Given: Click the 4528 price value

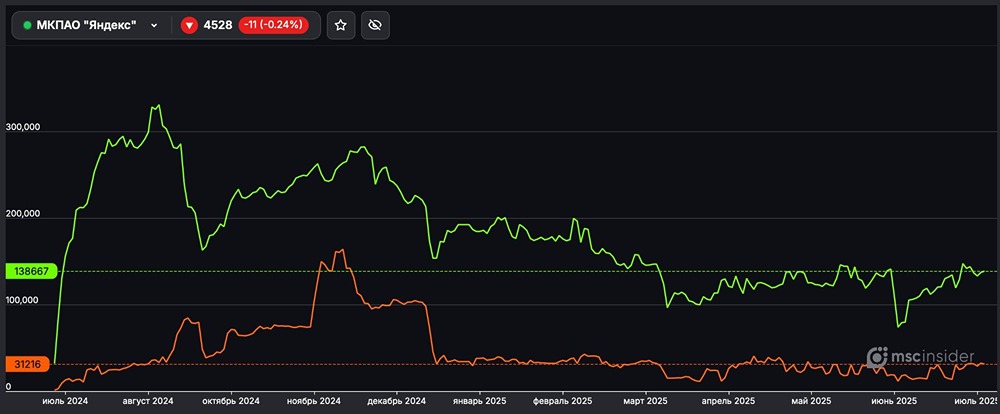Looking at the screenshot, I should [218, 25].
